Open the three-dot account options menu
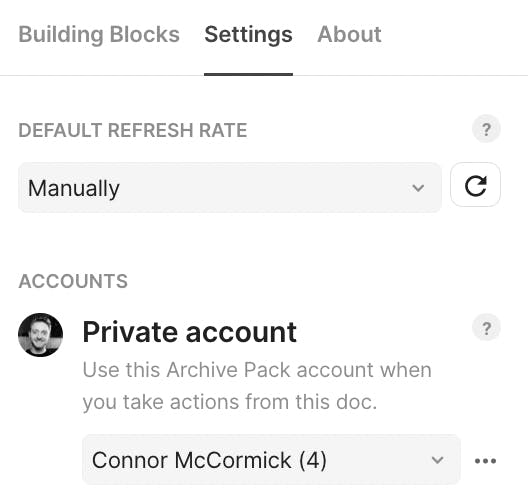 point(485,460)
